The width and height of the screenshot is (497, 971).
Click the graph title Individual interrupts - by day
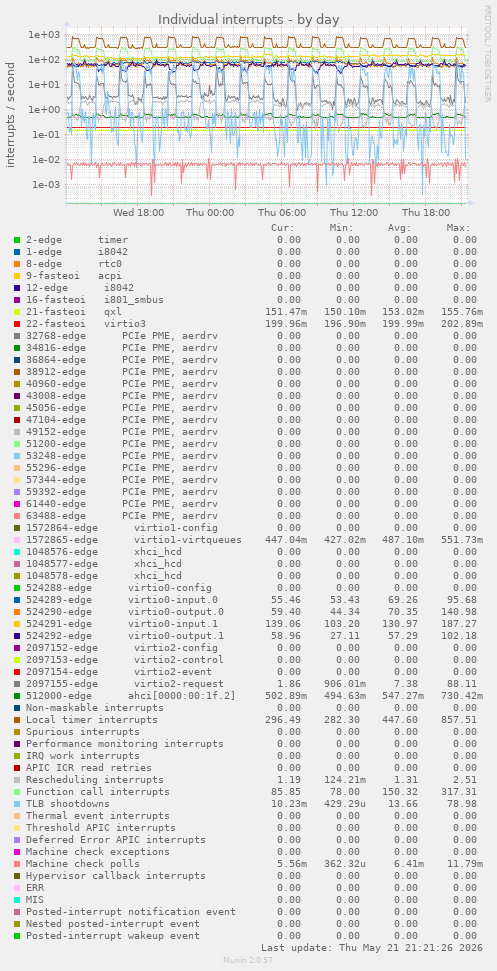click(249, 20)
